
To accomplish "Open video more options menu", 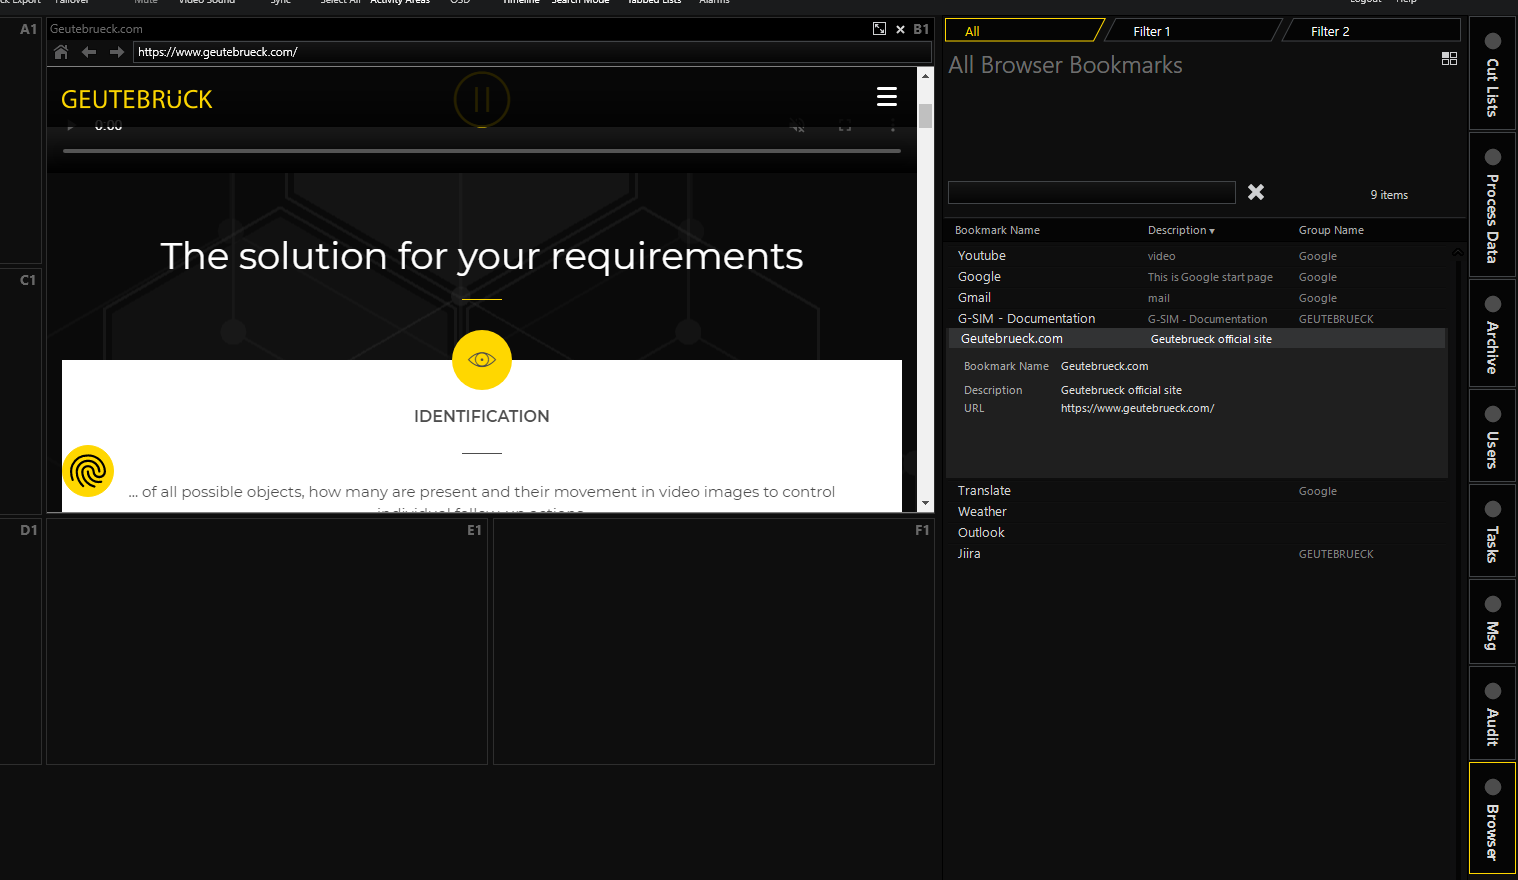I will click(893, 126).
